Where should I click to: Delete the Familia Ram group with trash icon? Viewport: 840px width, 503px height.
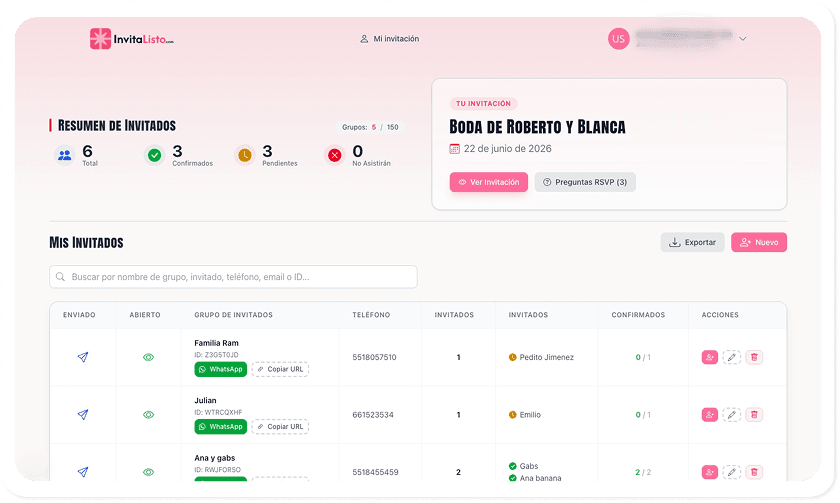coord(755,357)
